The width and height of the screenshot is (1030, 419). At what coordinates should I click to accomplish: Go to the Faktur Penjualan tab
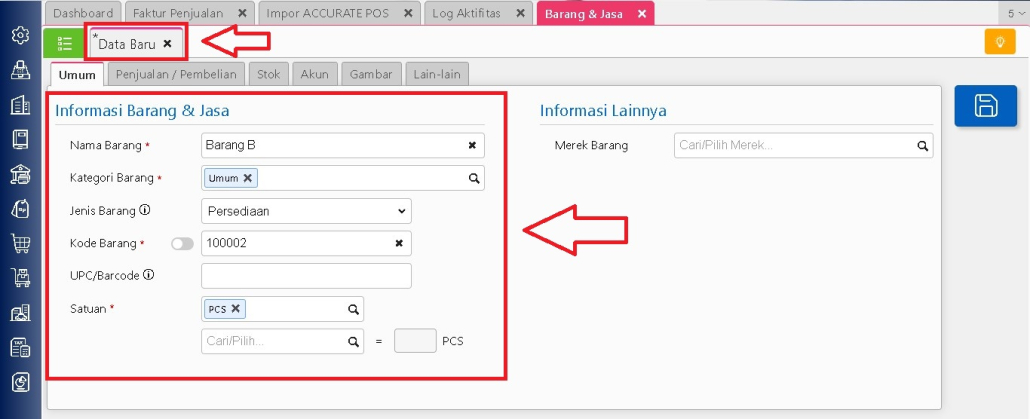point(179,13)
